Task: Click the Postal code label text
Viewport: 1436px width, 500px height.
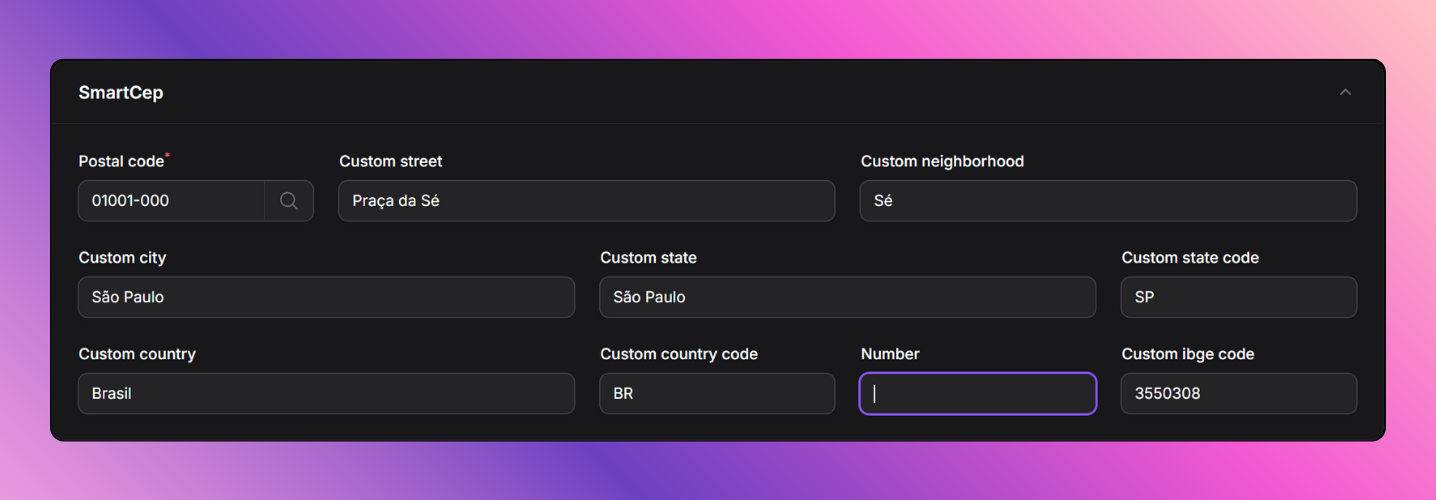Action: 121,161
